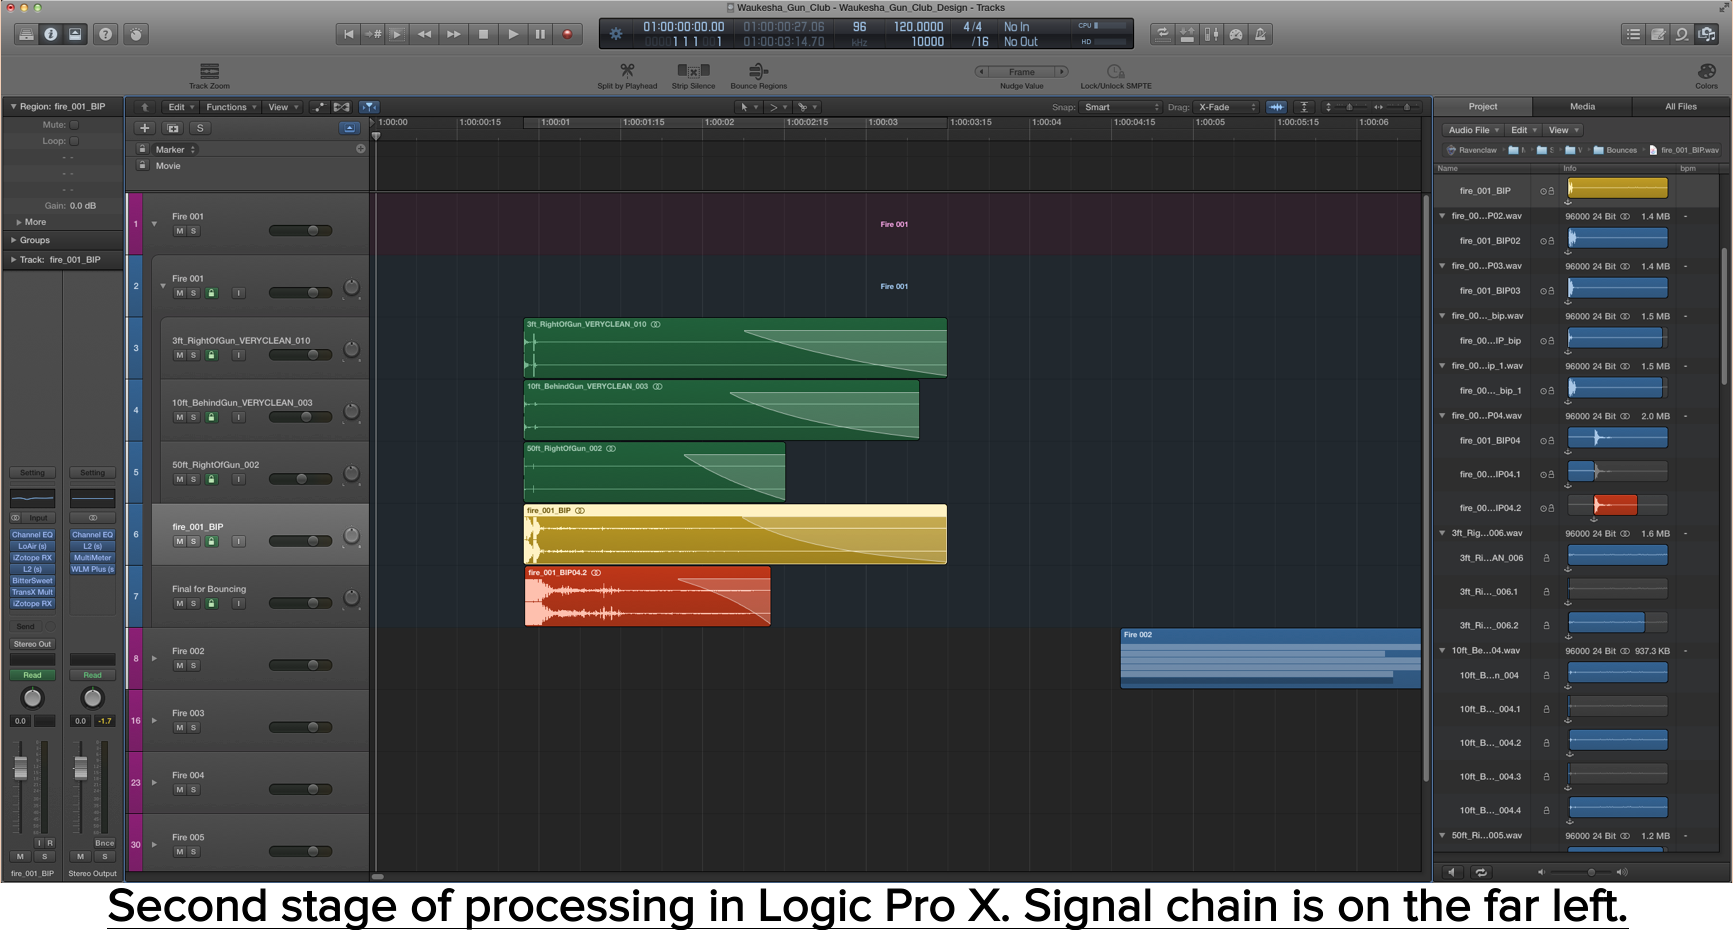1733x930 pixels.
Task: Click the Stop transport button
Action: point(484,34)
